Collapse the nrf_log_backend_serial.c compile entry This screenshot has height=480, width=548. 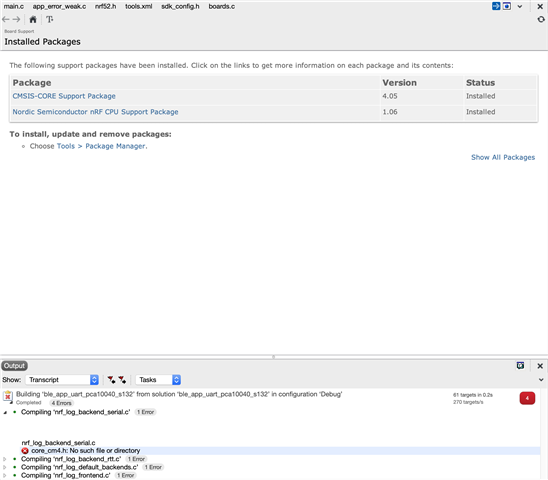pos(5,413)
